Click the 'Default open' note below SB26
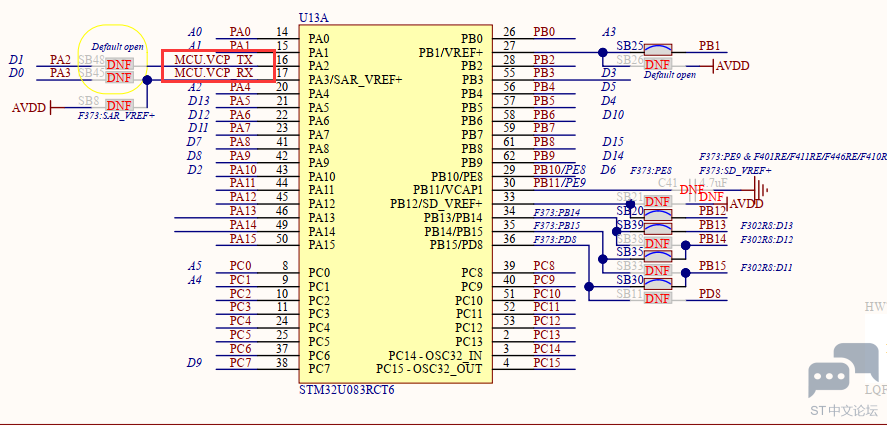This screenshot has height=426, width=887. click(670, 75)
